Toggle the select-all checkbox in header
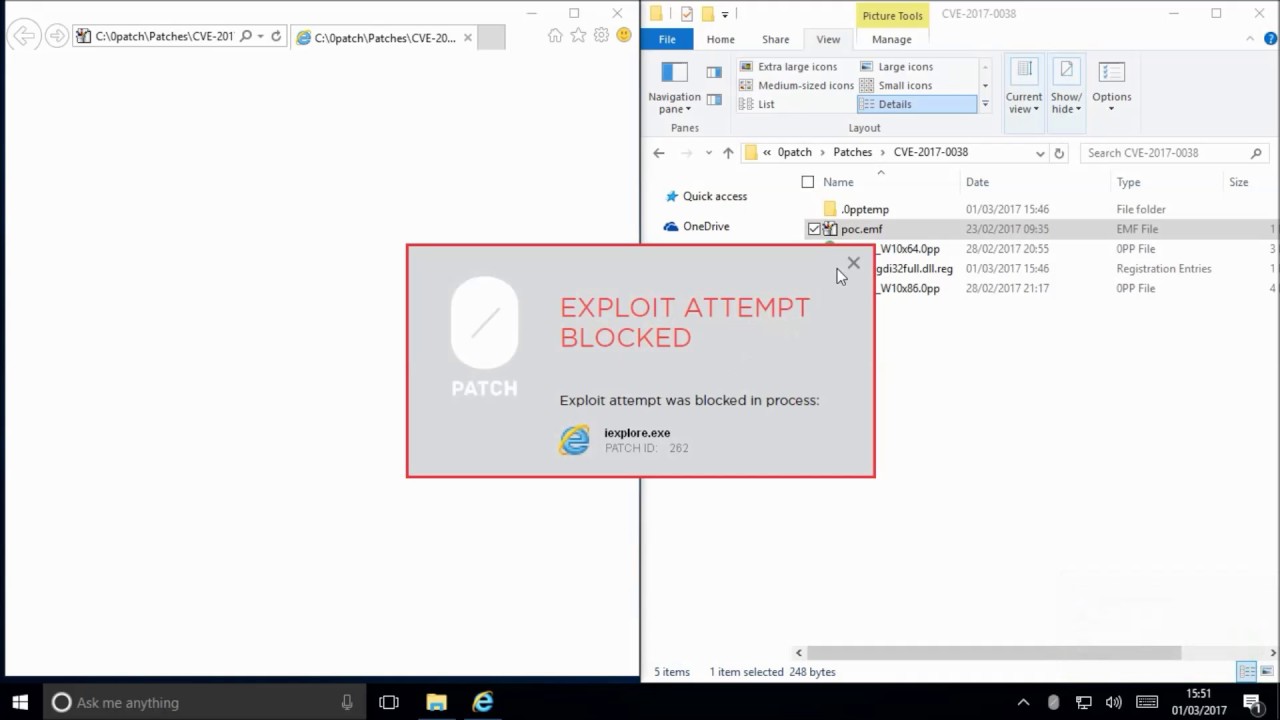This screenshot has height=720, width=1280. pyautogui.click(x=808, y=182)
